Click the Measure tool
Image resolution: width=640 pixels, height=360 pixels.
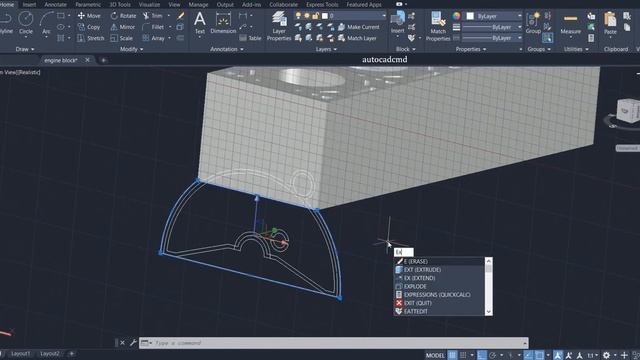click(570, 24)
